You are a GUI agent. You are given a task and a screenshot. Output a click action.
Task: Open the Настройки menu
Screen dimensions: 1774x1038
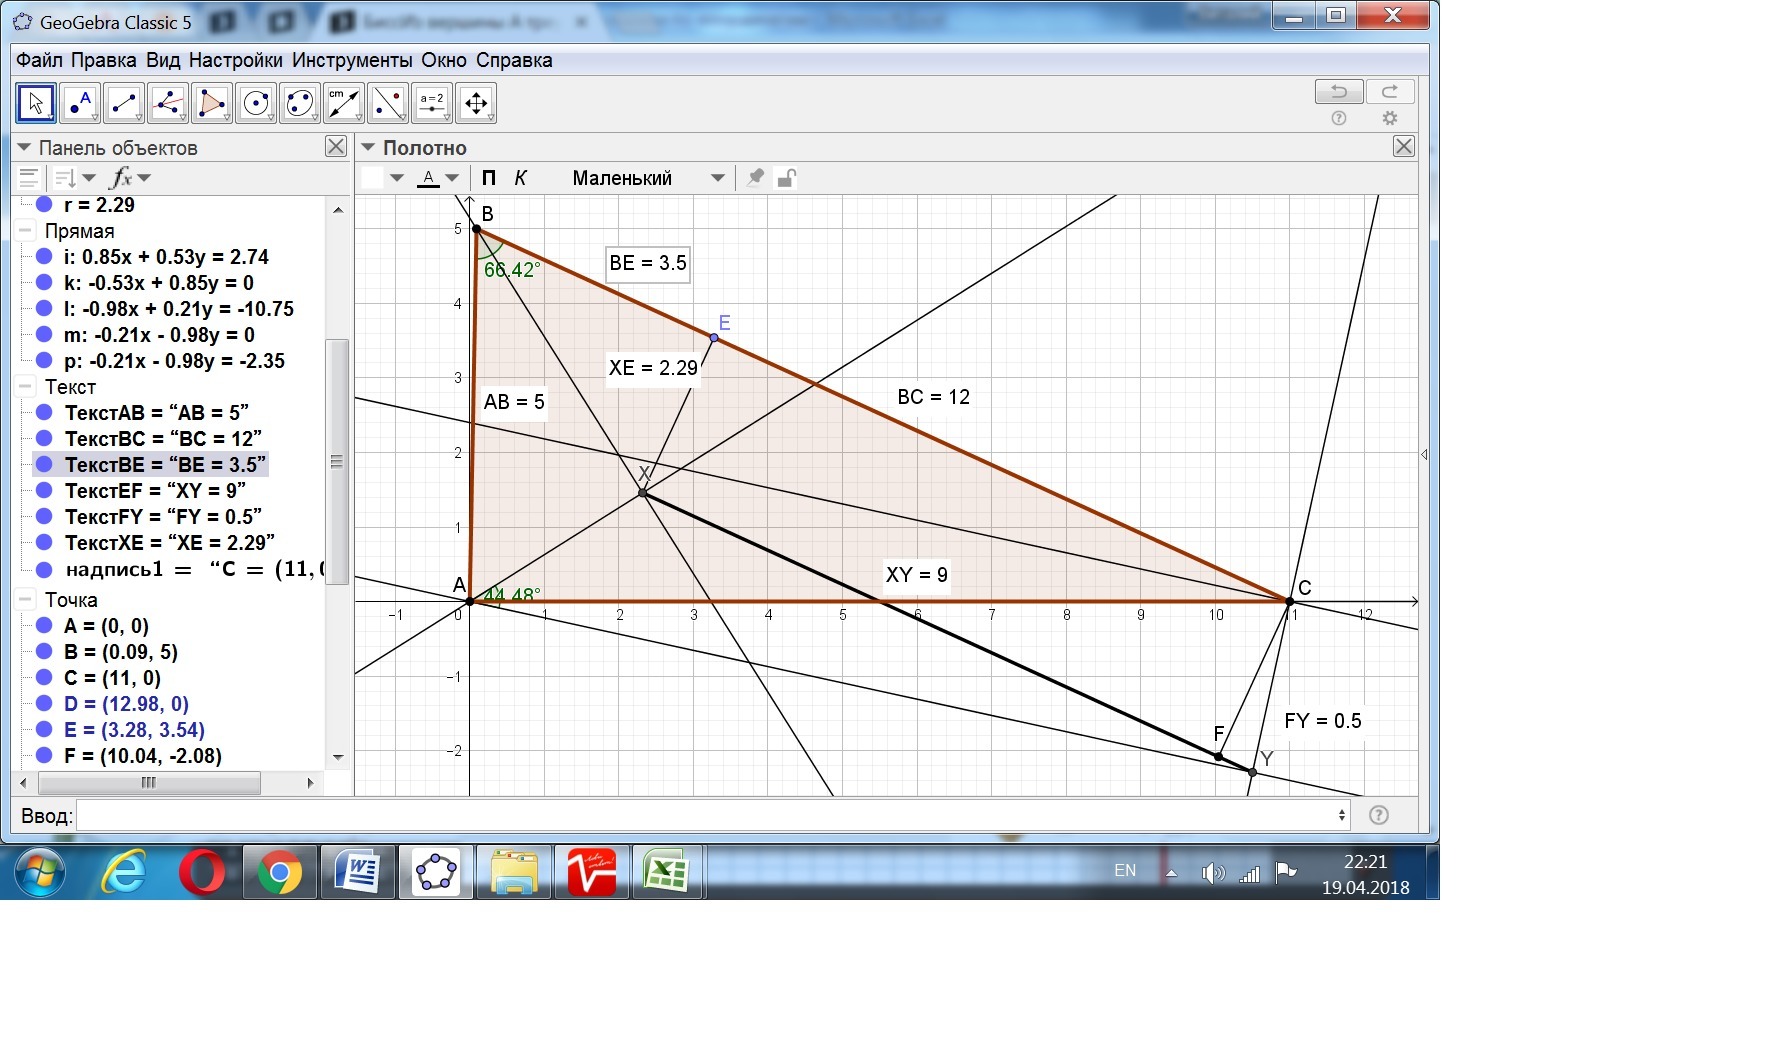(x=236, y=60)
